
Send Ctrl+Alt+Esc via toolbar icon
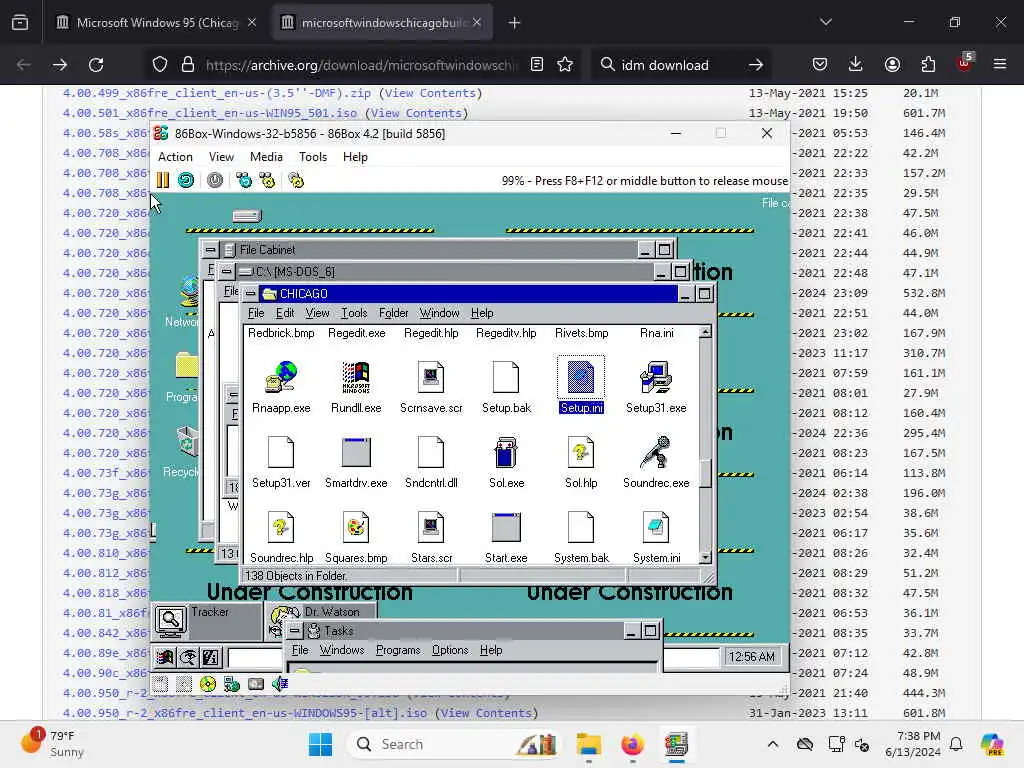tap(267, 180)
